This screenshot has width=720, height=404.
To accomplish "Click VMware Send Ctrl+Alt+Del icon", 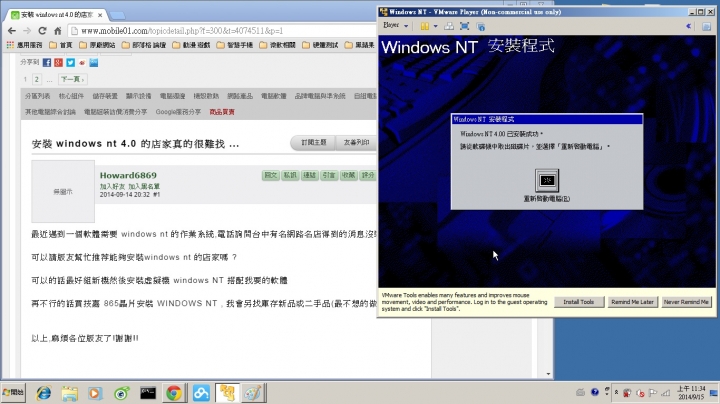I will (x=449, y=26).
